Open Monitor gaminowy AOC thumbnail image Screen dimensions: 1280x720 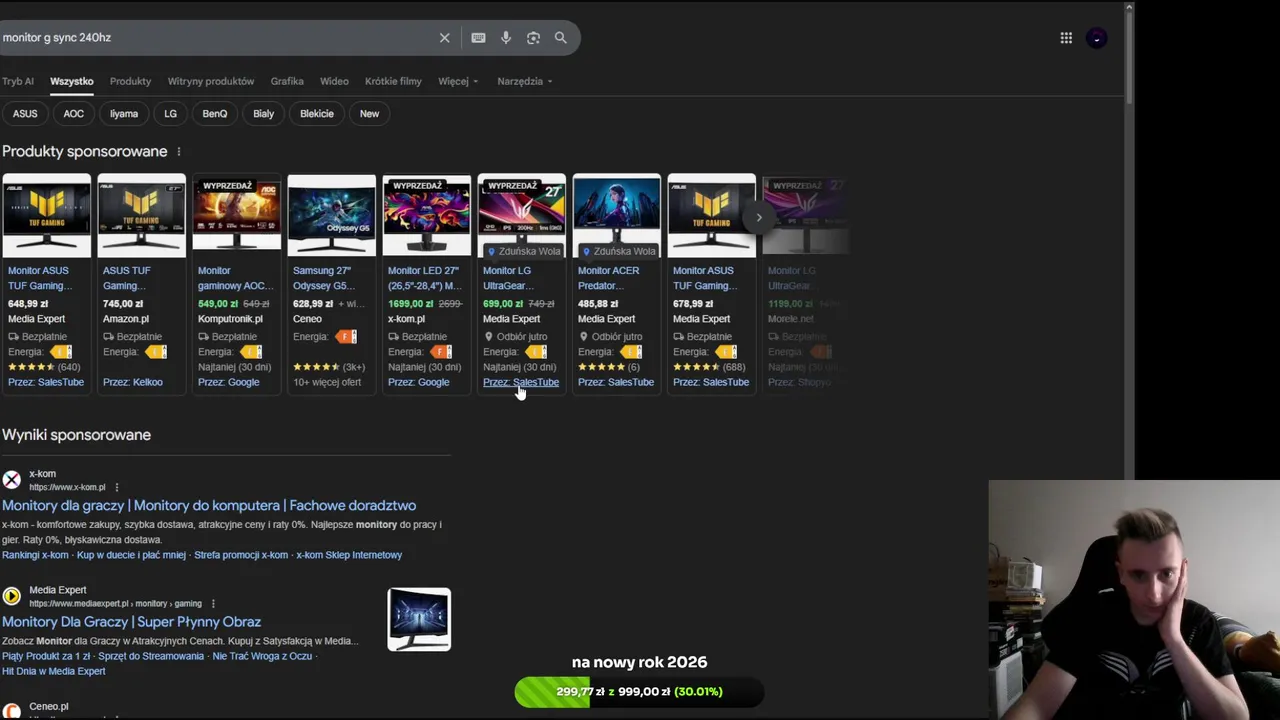[237, 216]
